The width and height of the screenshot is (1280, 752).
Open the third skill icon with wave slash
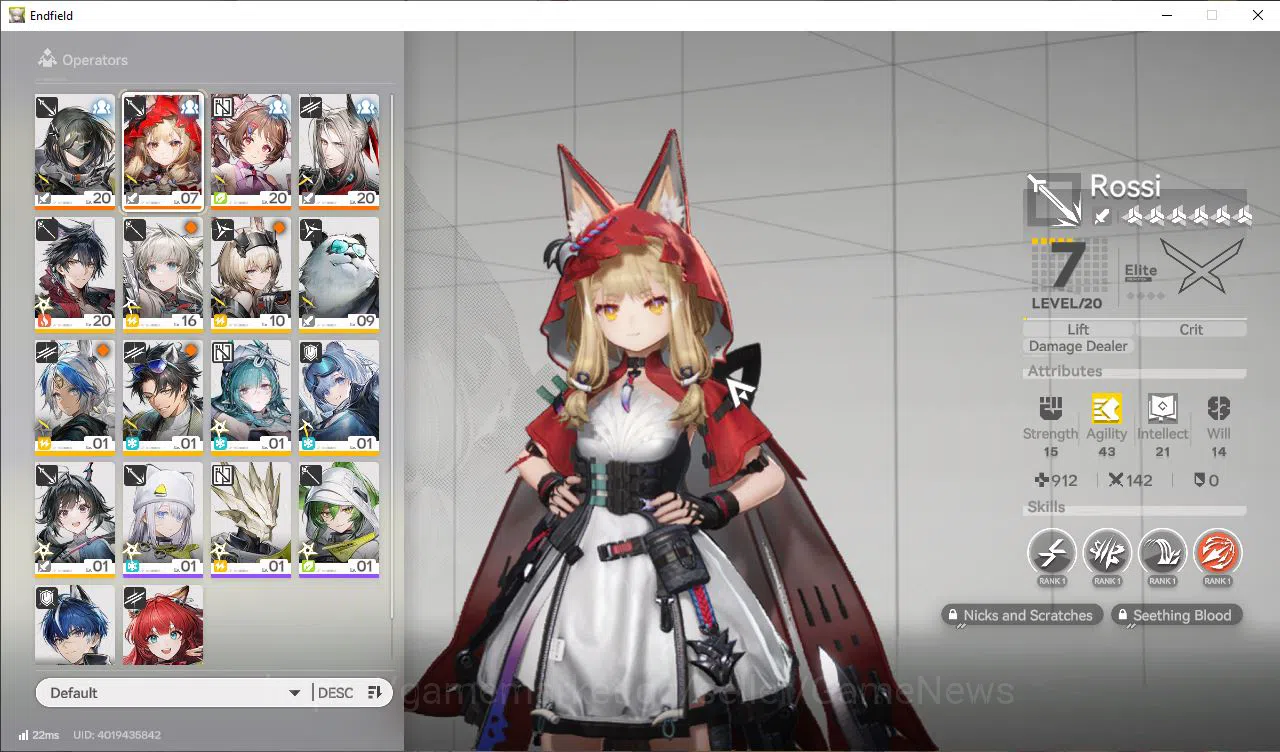tap(1162, 552)
